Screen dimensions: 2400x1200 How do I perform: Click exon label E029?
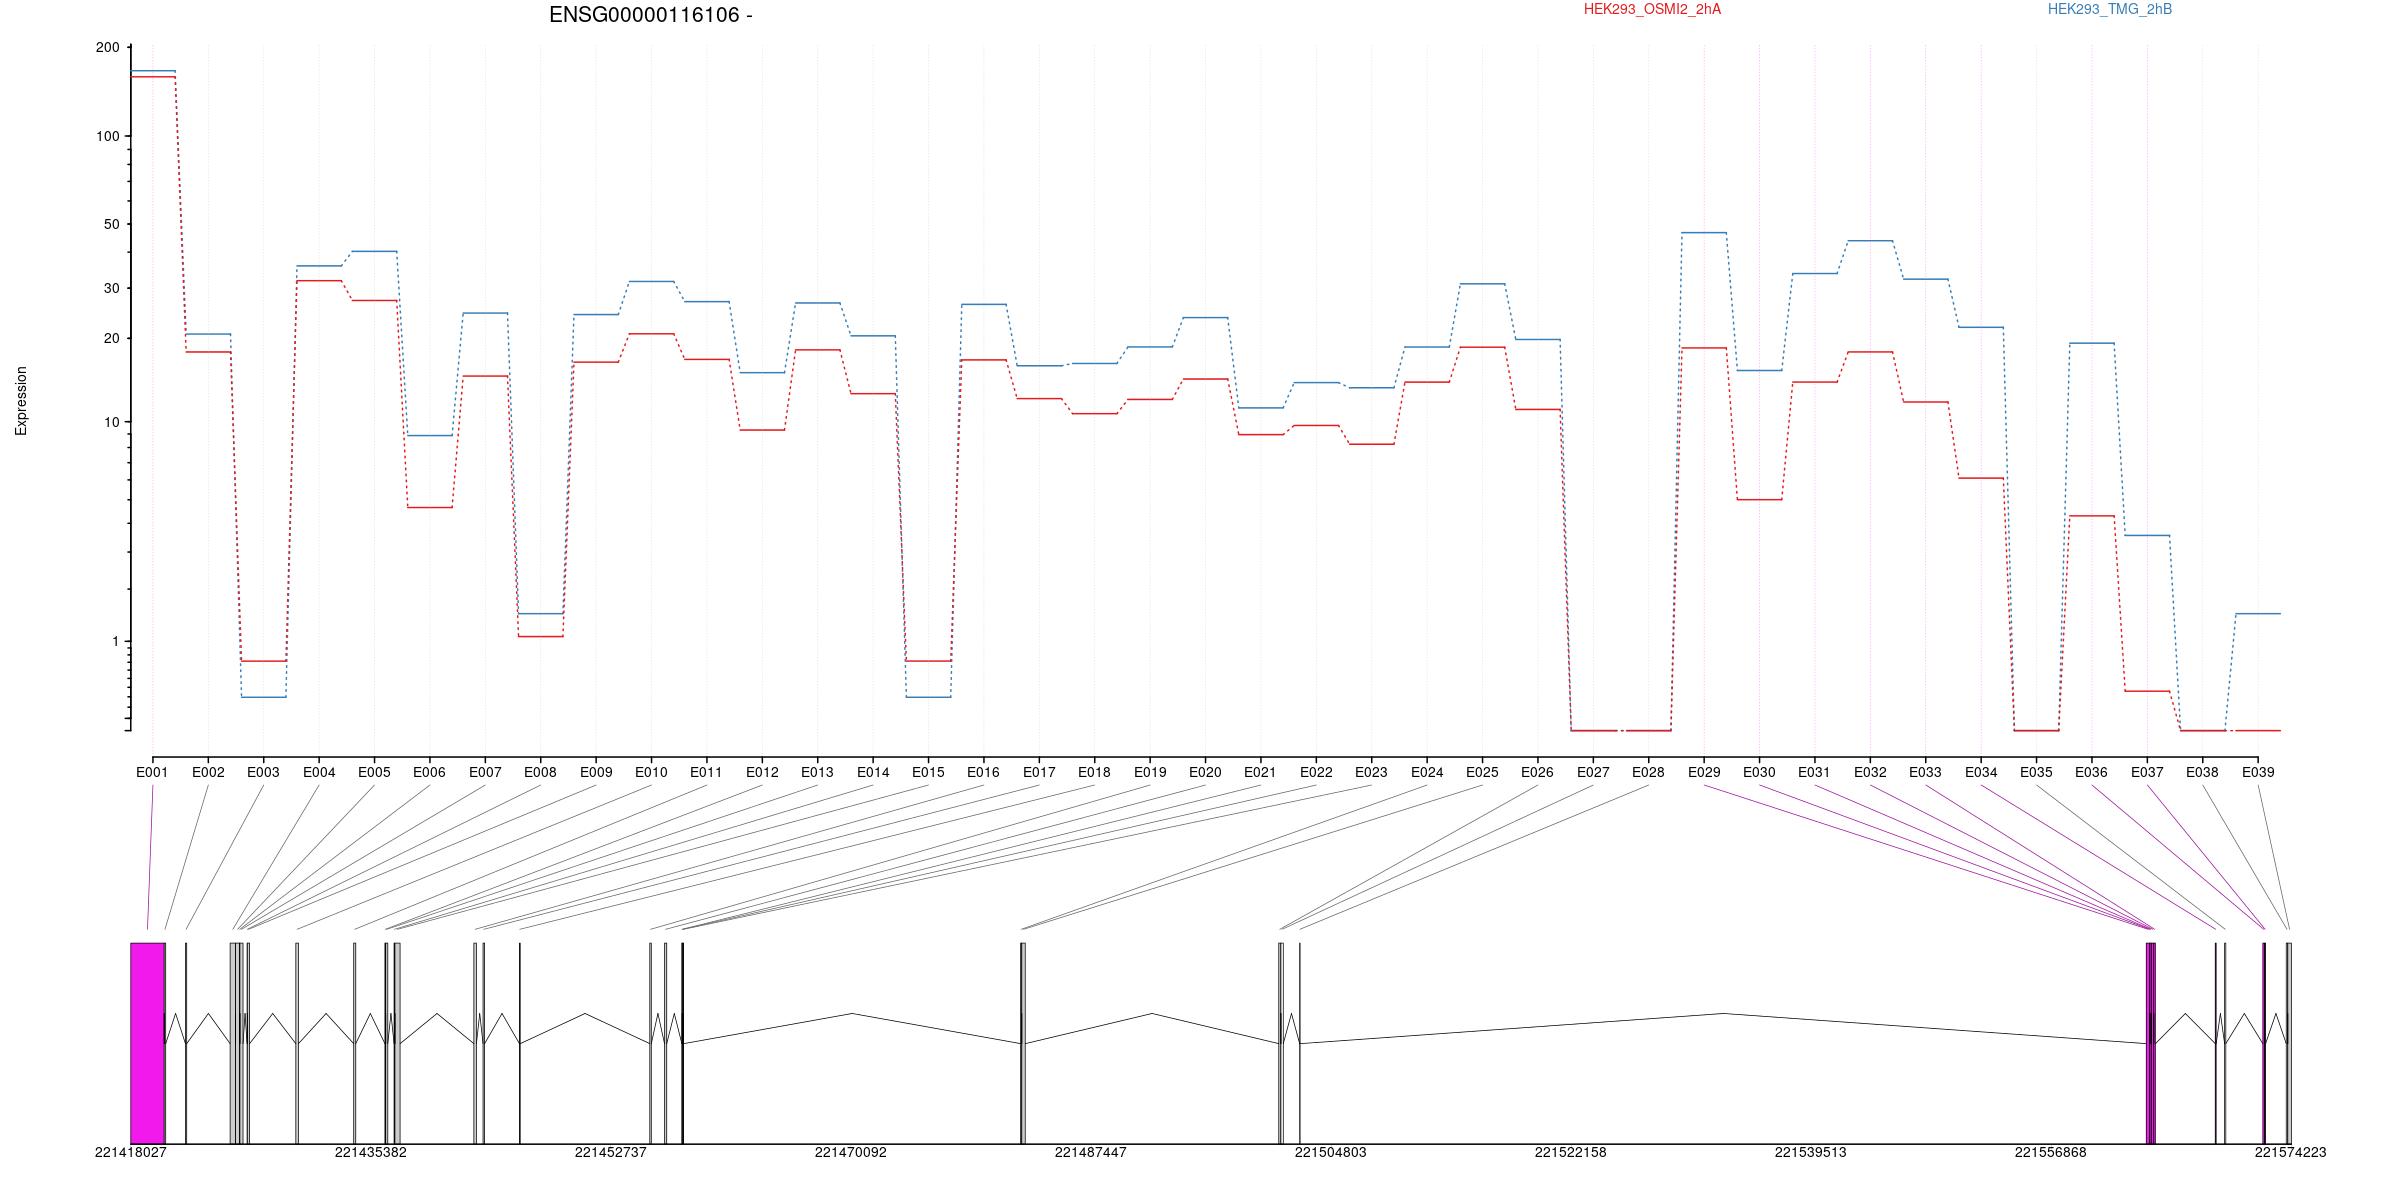(x=1704, y=772)
